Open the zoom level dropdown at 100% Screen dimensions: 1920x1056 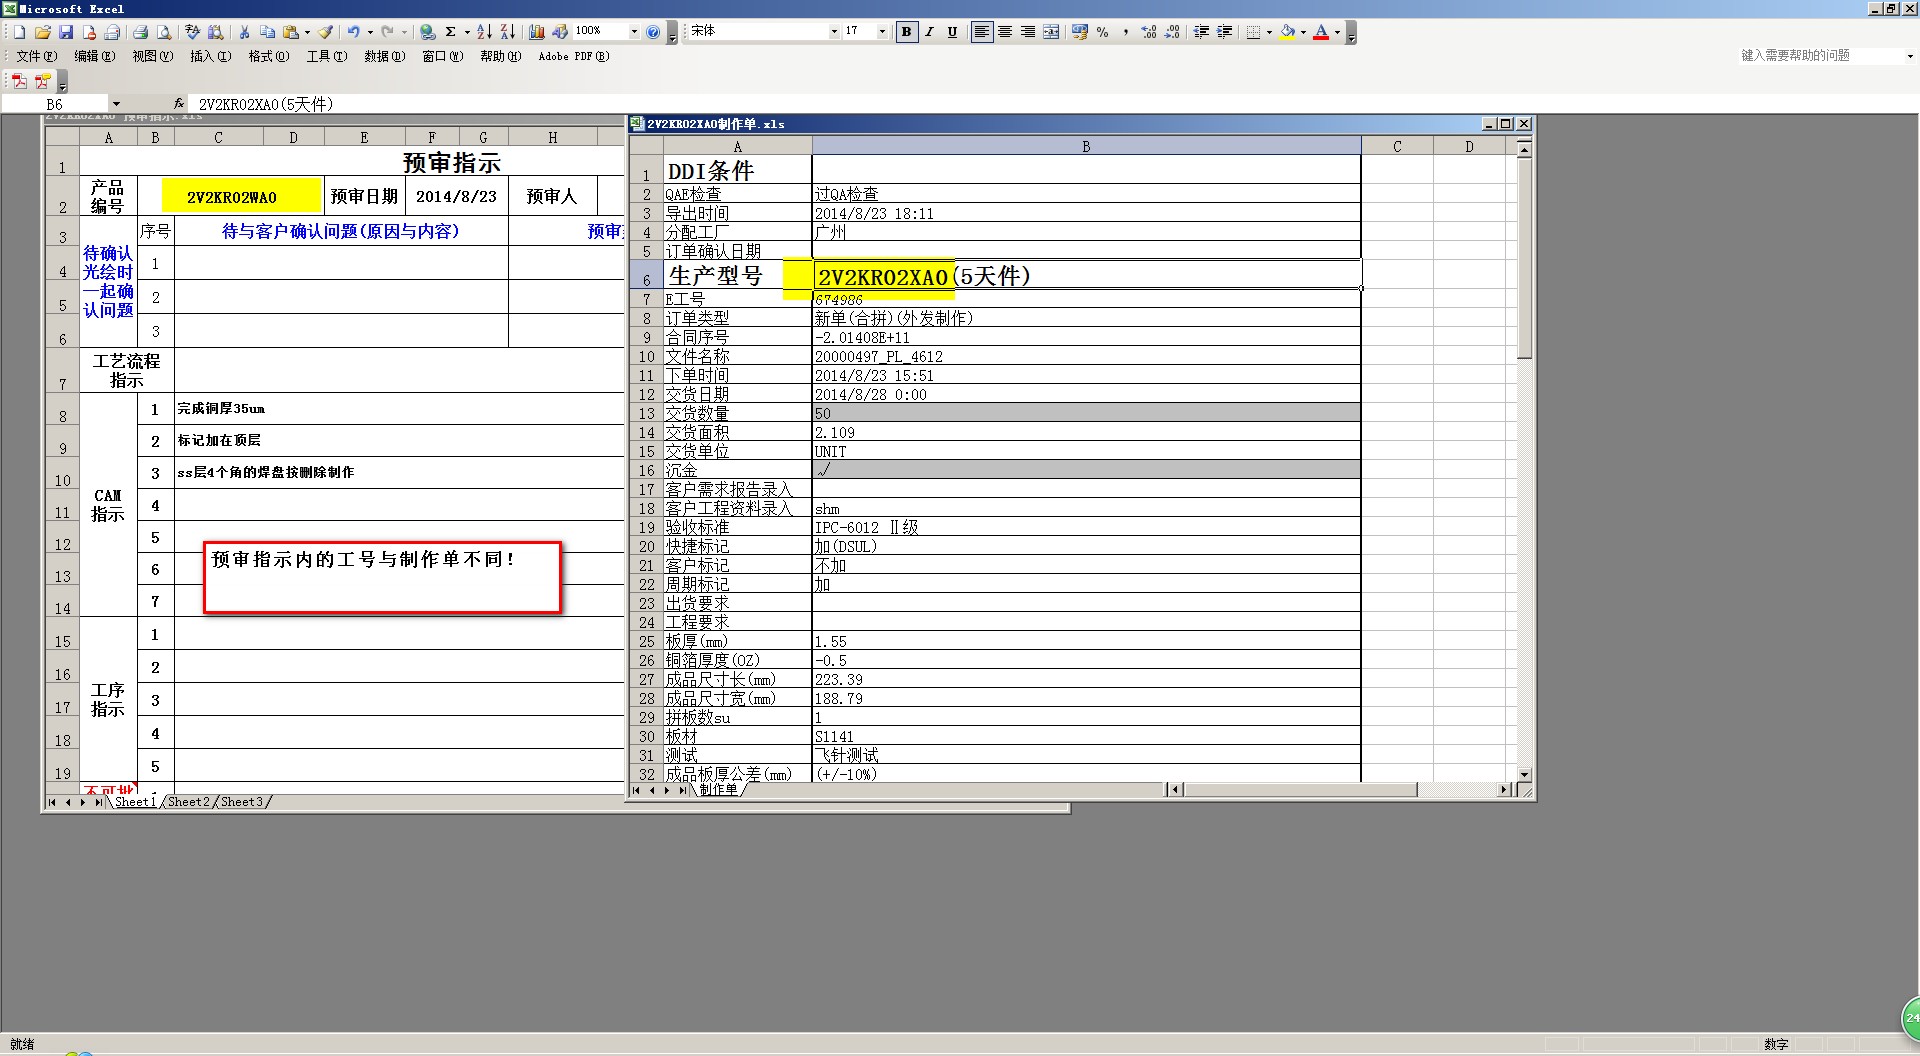pos(634,32)
